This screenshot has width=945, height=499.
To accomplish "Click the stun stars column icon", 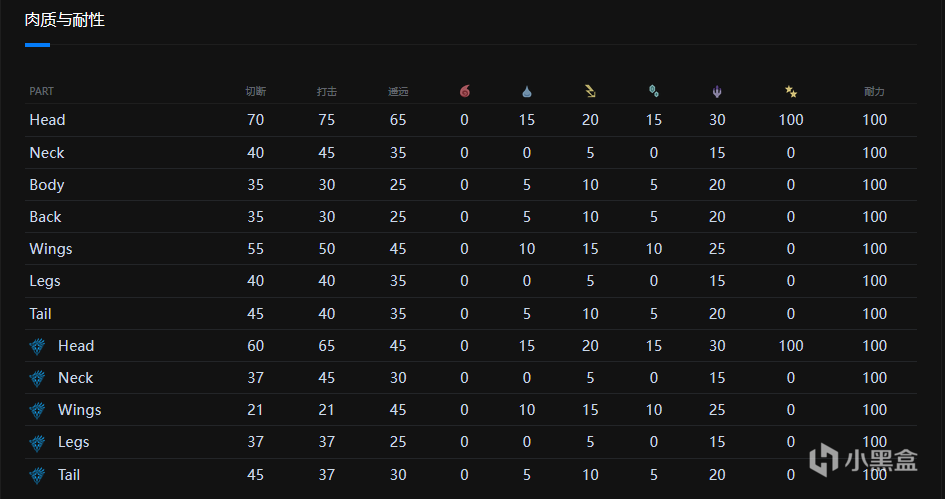I will (x=791, y=91).
